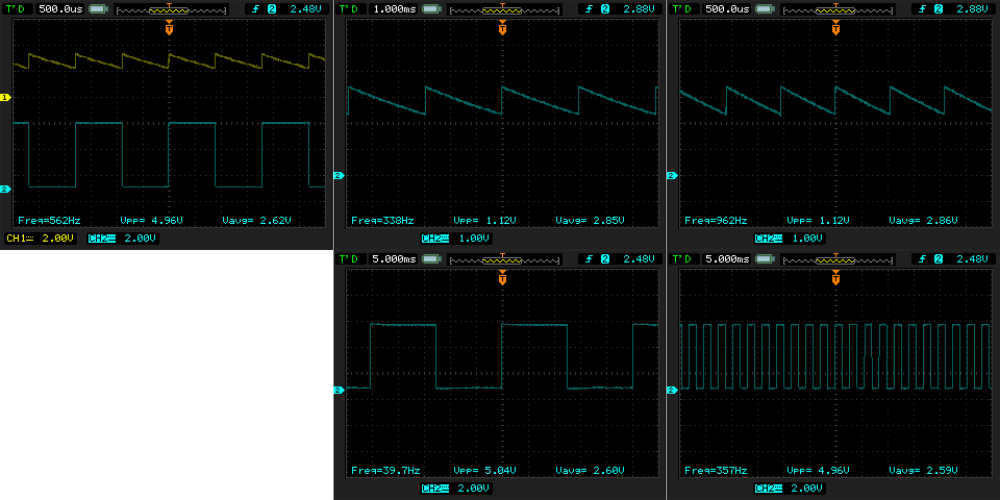Click the 500.0us timebase in the Freq=562Hz capture

(59, 9)
